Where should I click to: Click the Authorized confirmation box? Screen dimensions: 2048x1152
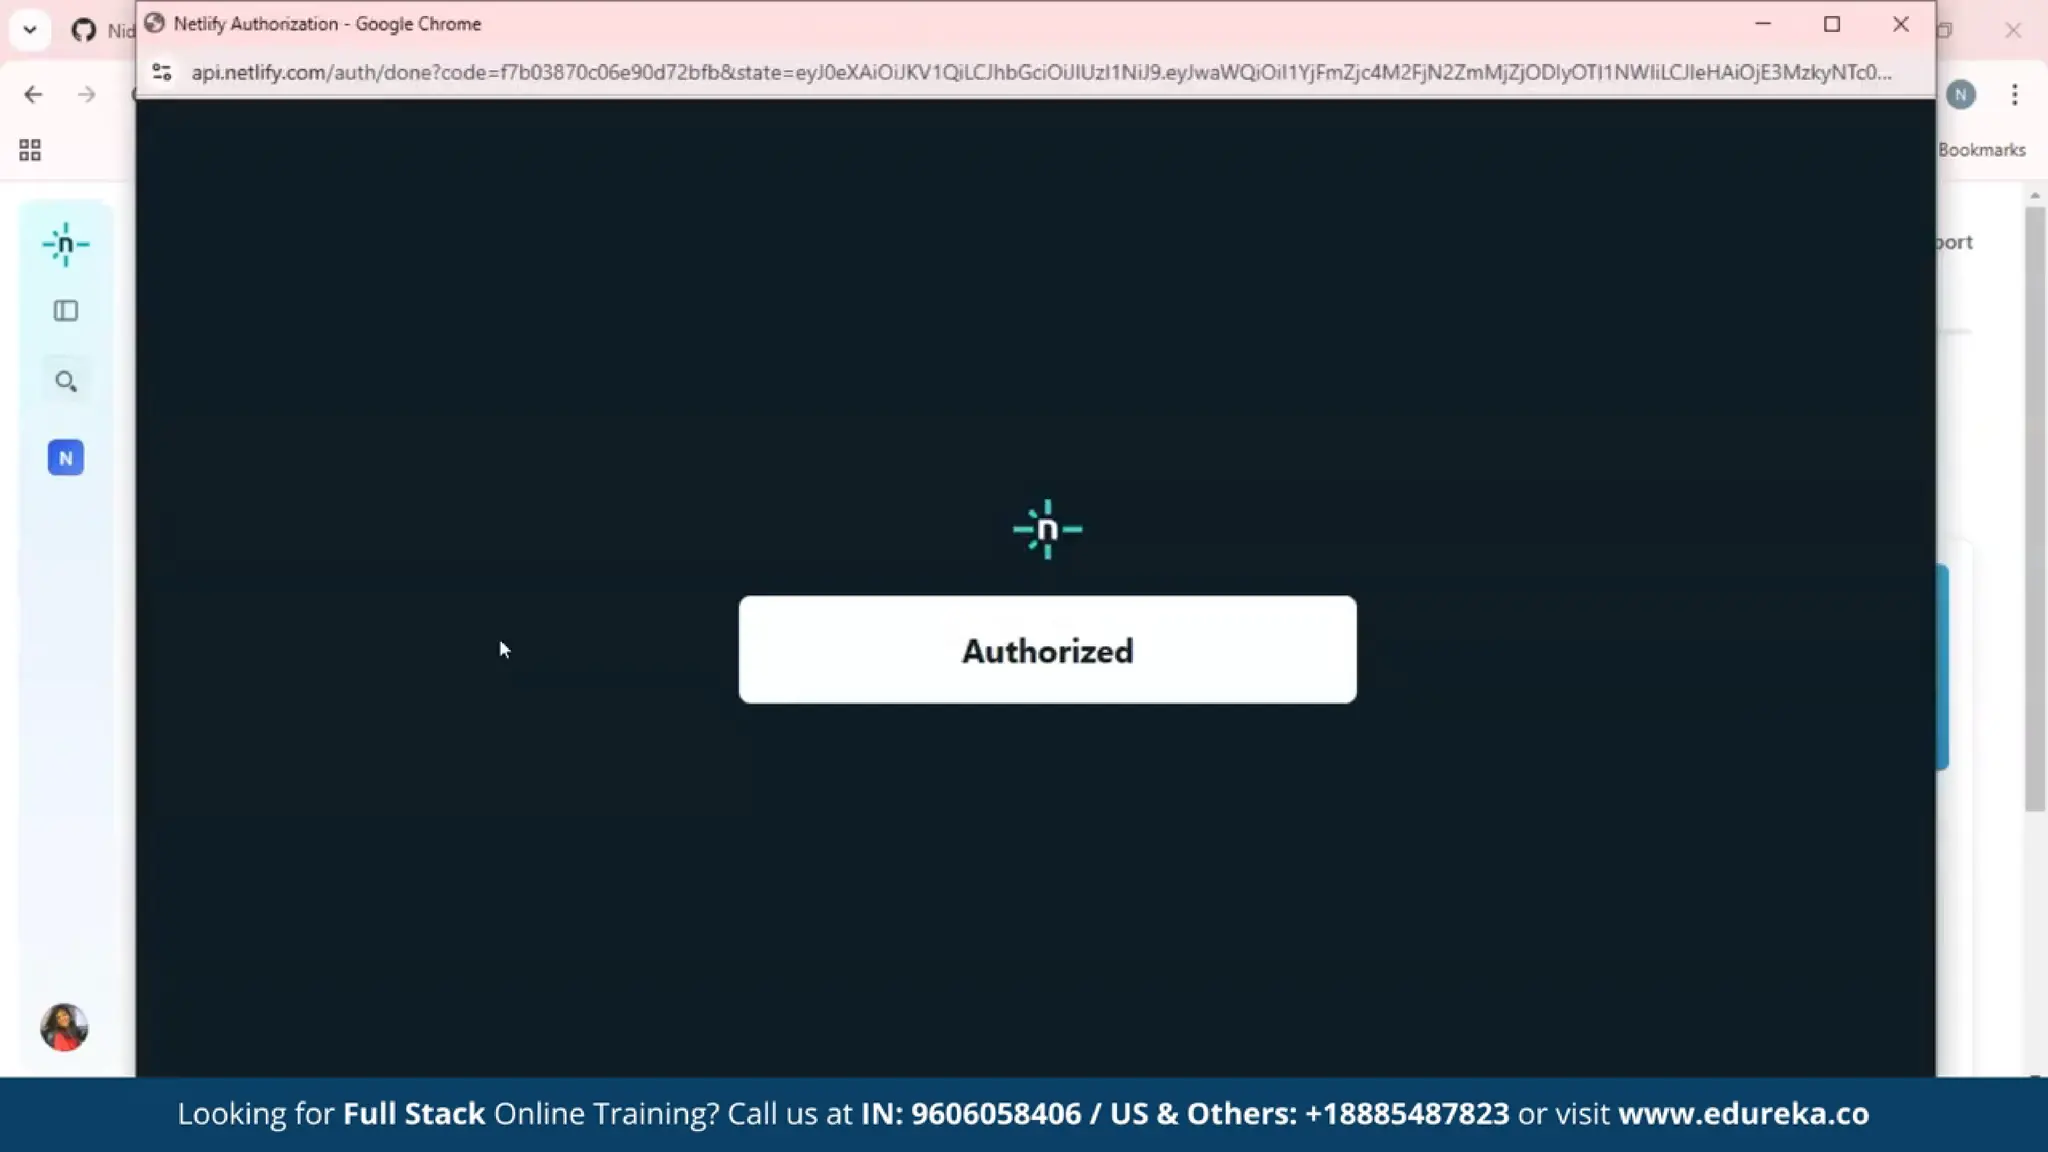(x=1047, y=650)
